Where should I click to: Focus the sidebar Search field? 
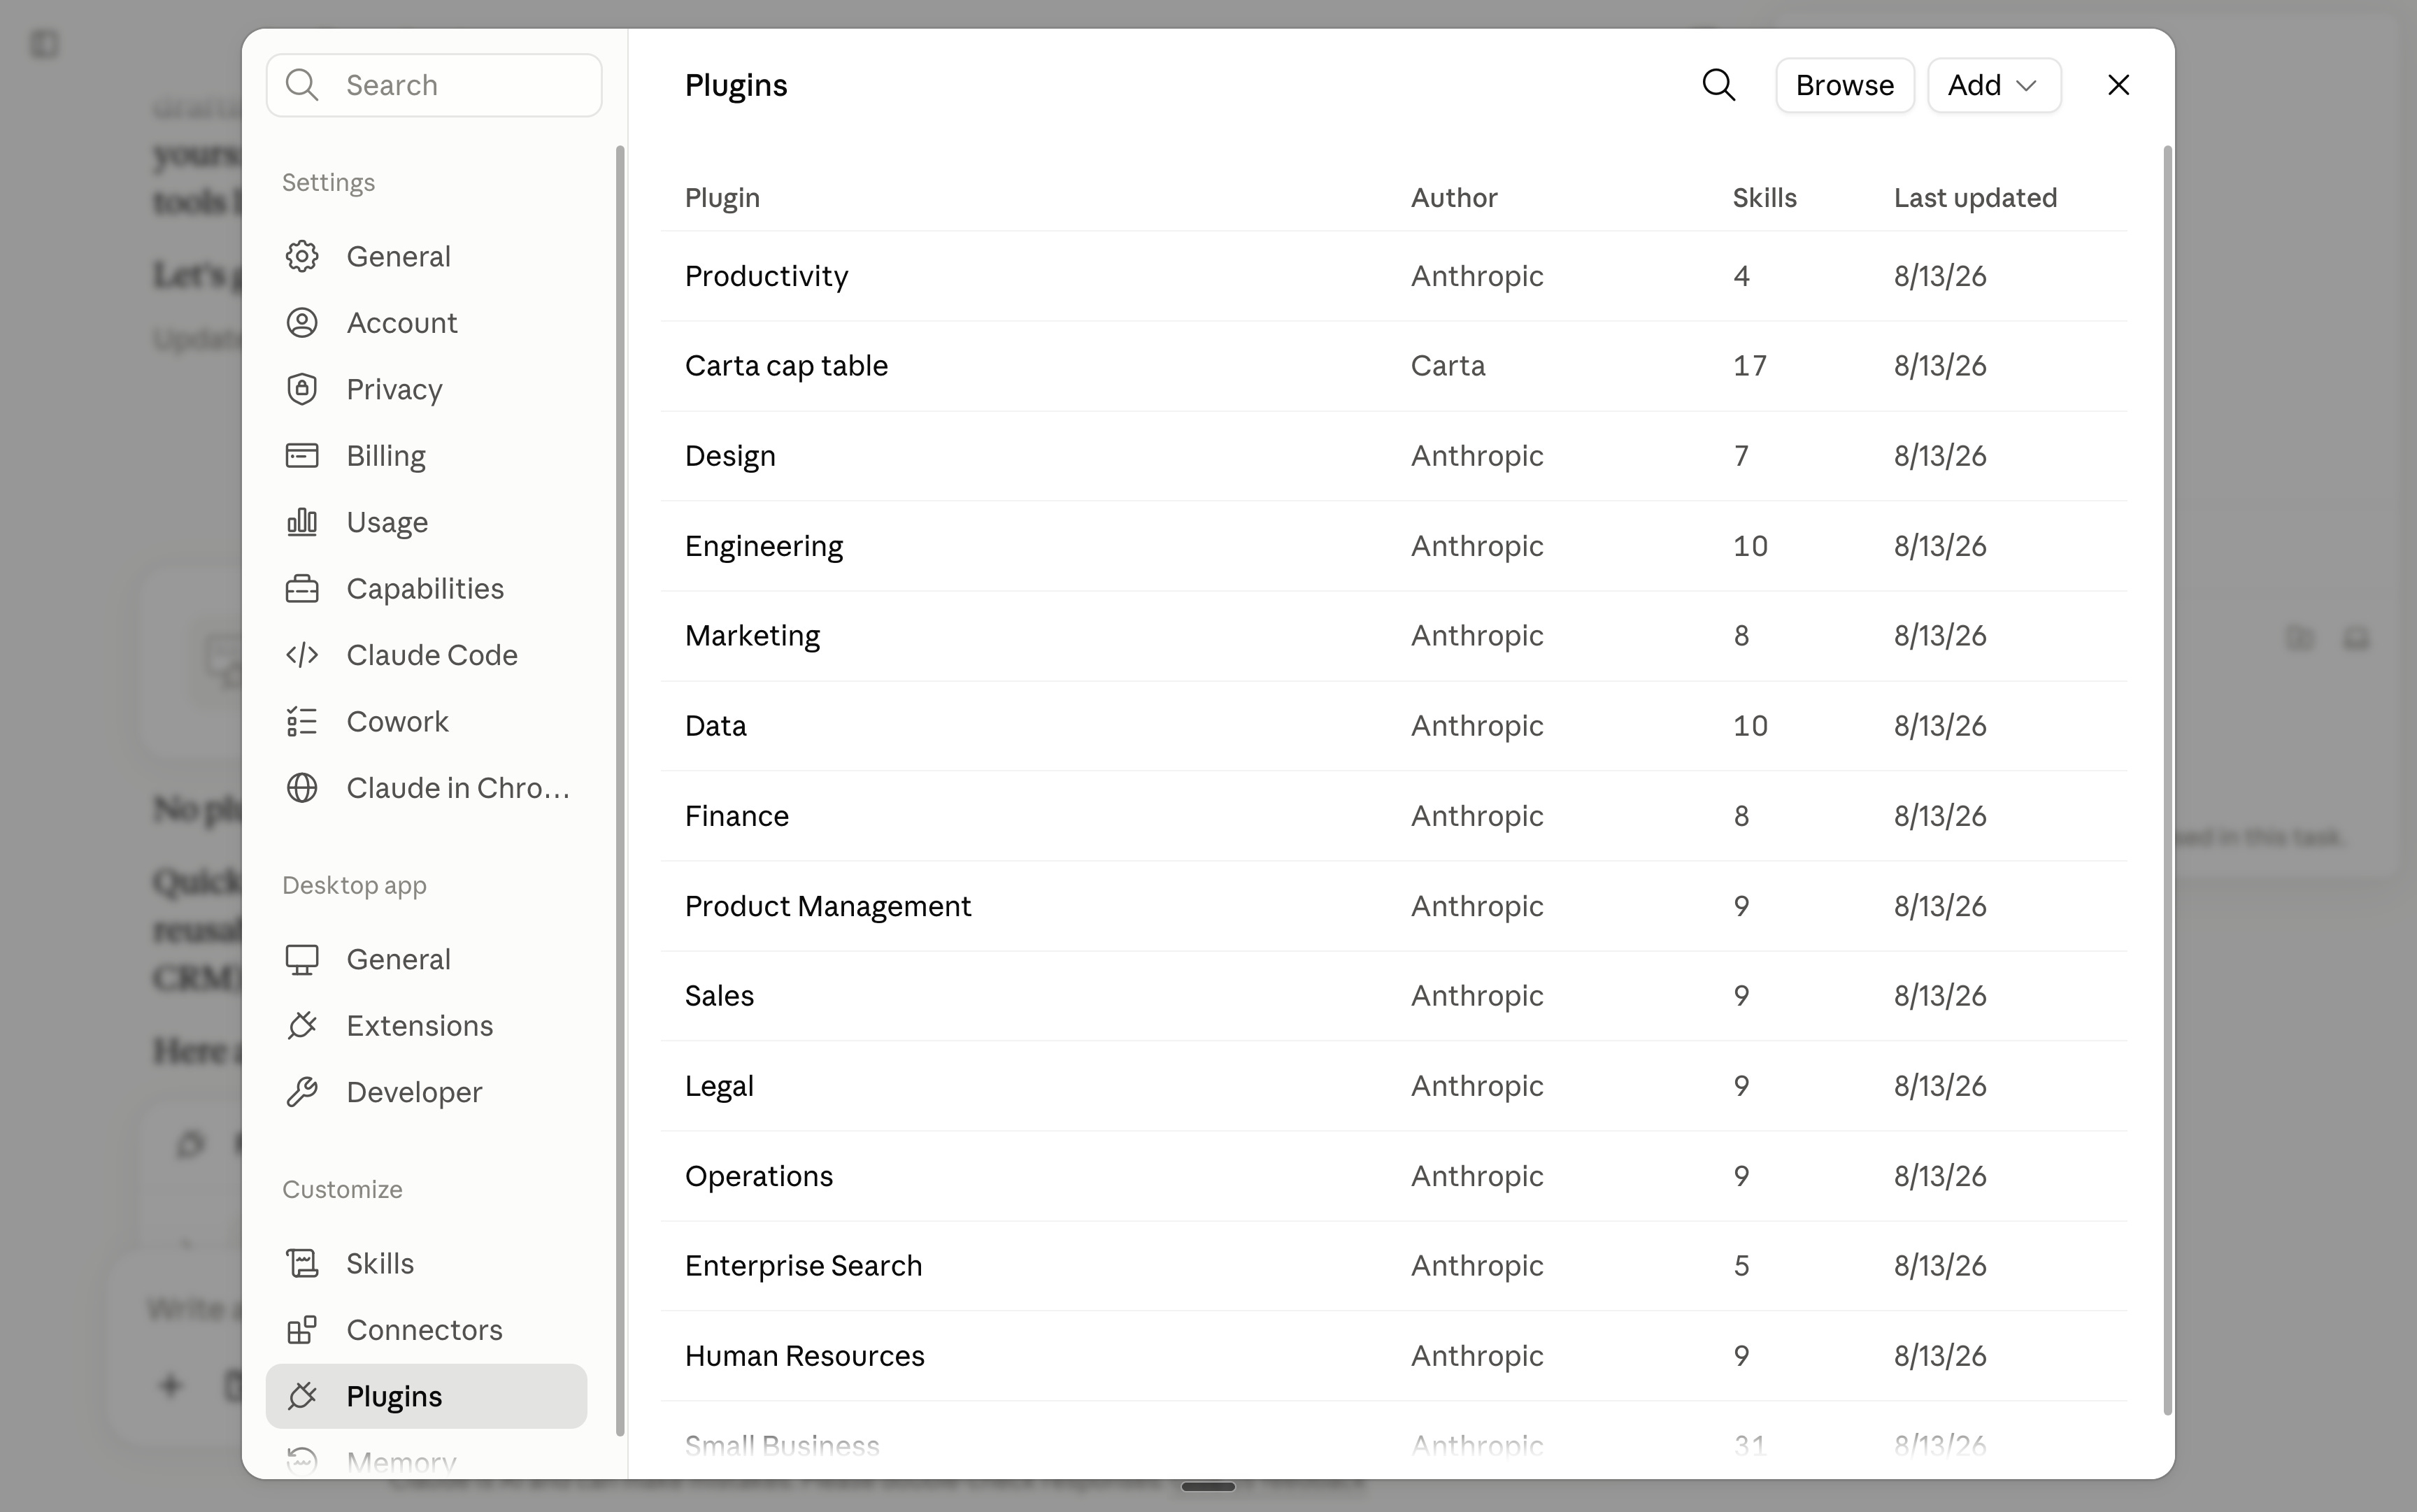click(434, 85)
